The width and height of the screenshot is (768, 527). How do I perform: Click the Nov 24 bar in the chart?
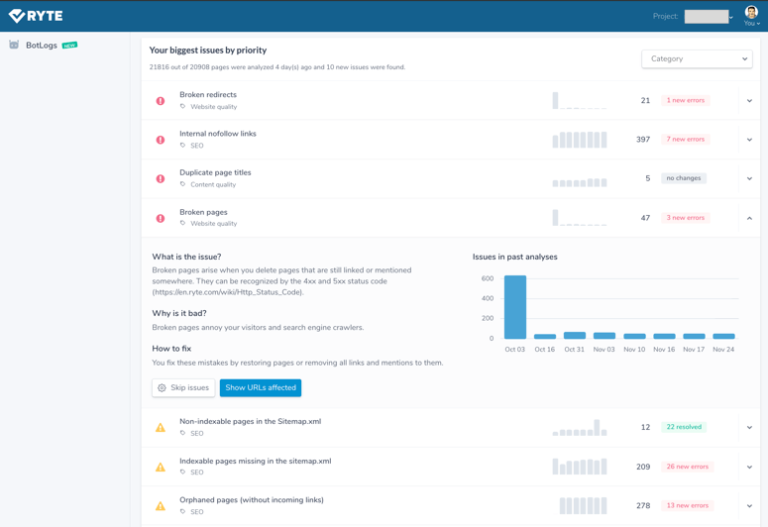pyautogui.click(x=723, y=336)
